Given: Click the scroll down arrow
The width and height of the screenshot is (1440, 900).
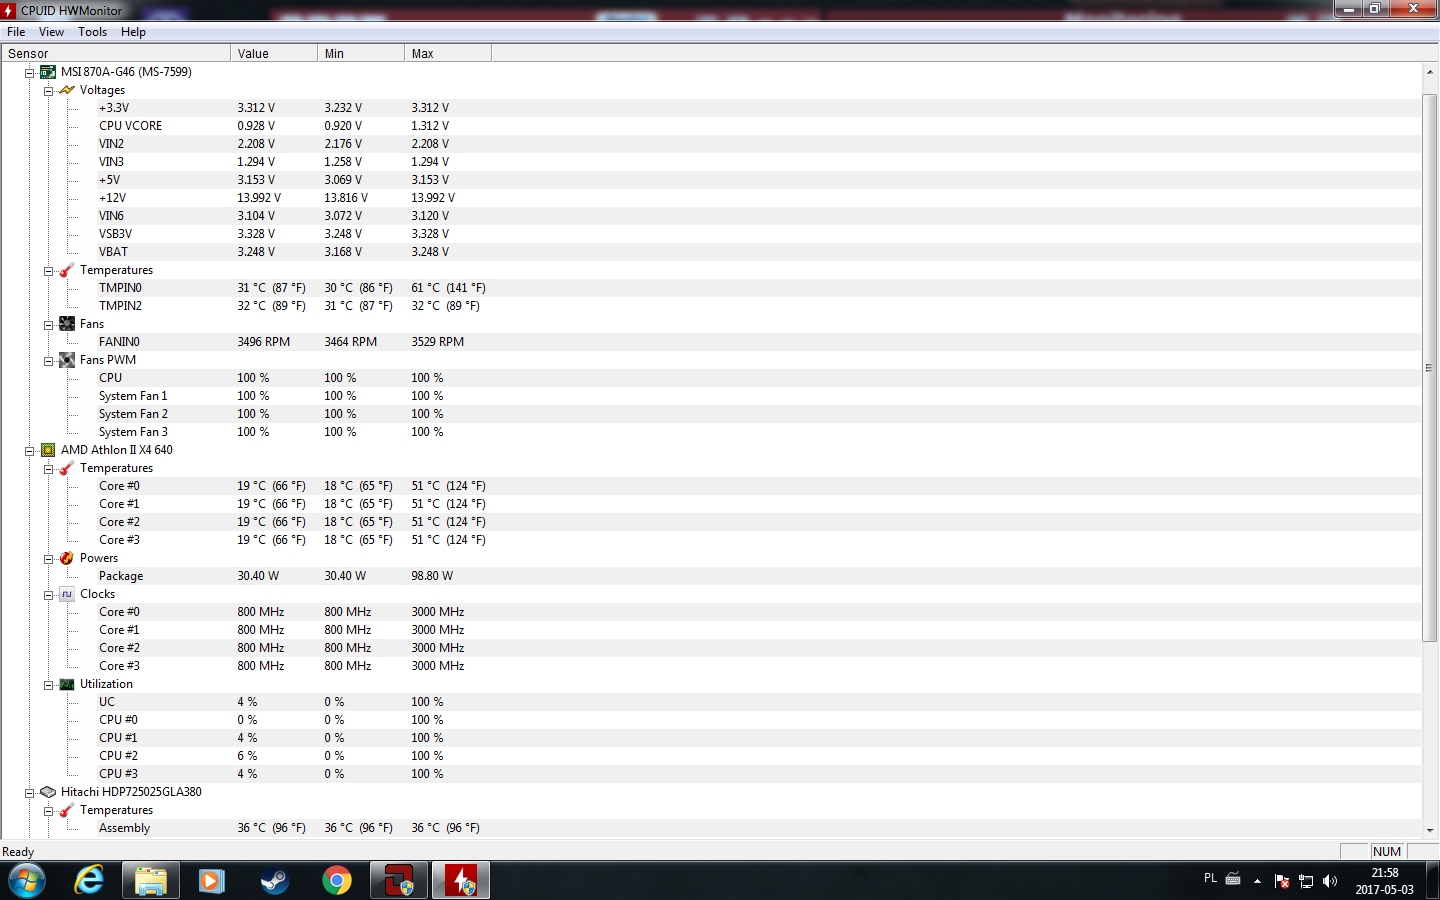Looking at the screenshot, I should coord(1429,830).
